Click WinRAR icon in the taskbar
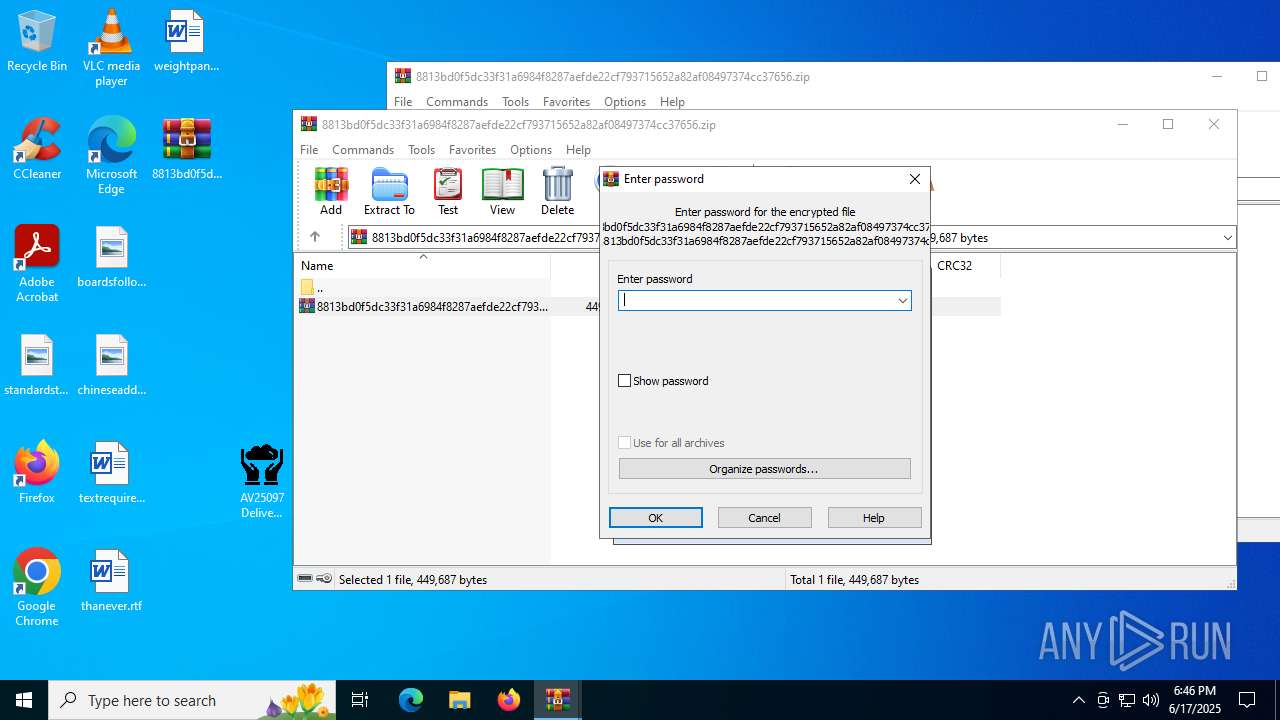 coord(557,700)
